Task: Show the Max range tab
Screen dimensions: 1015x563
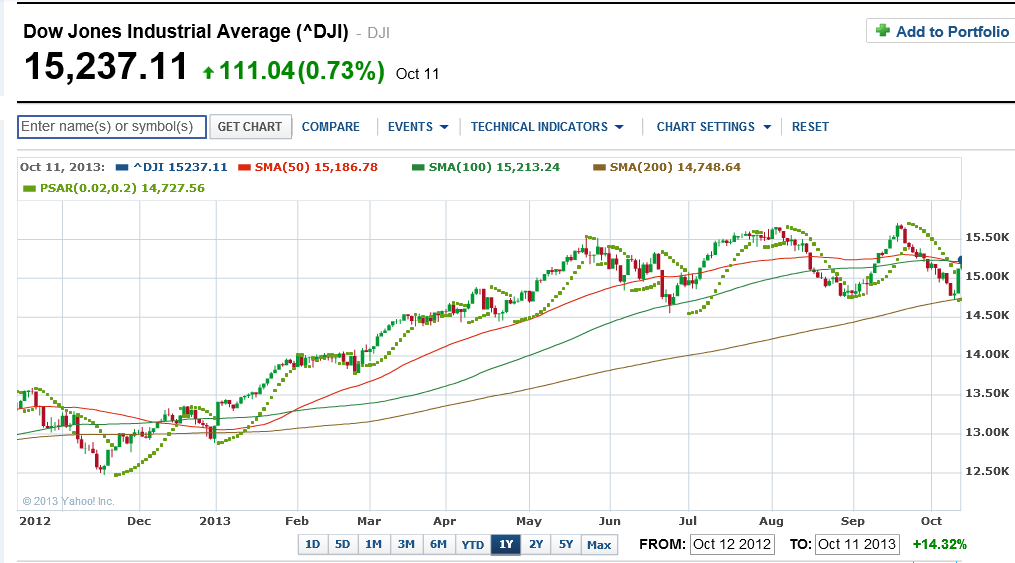Action: click(599, 544)
